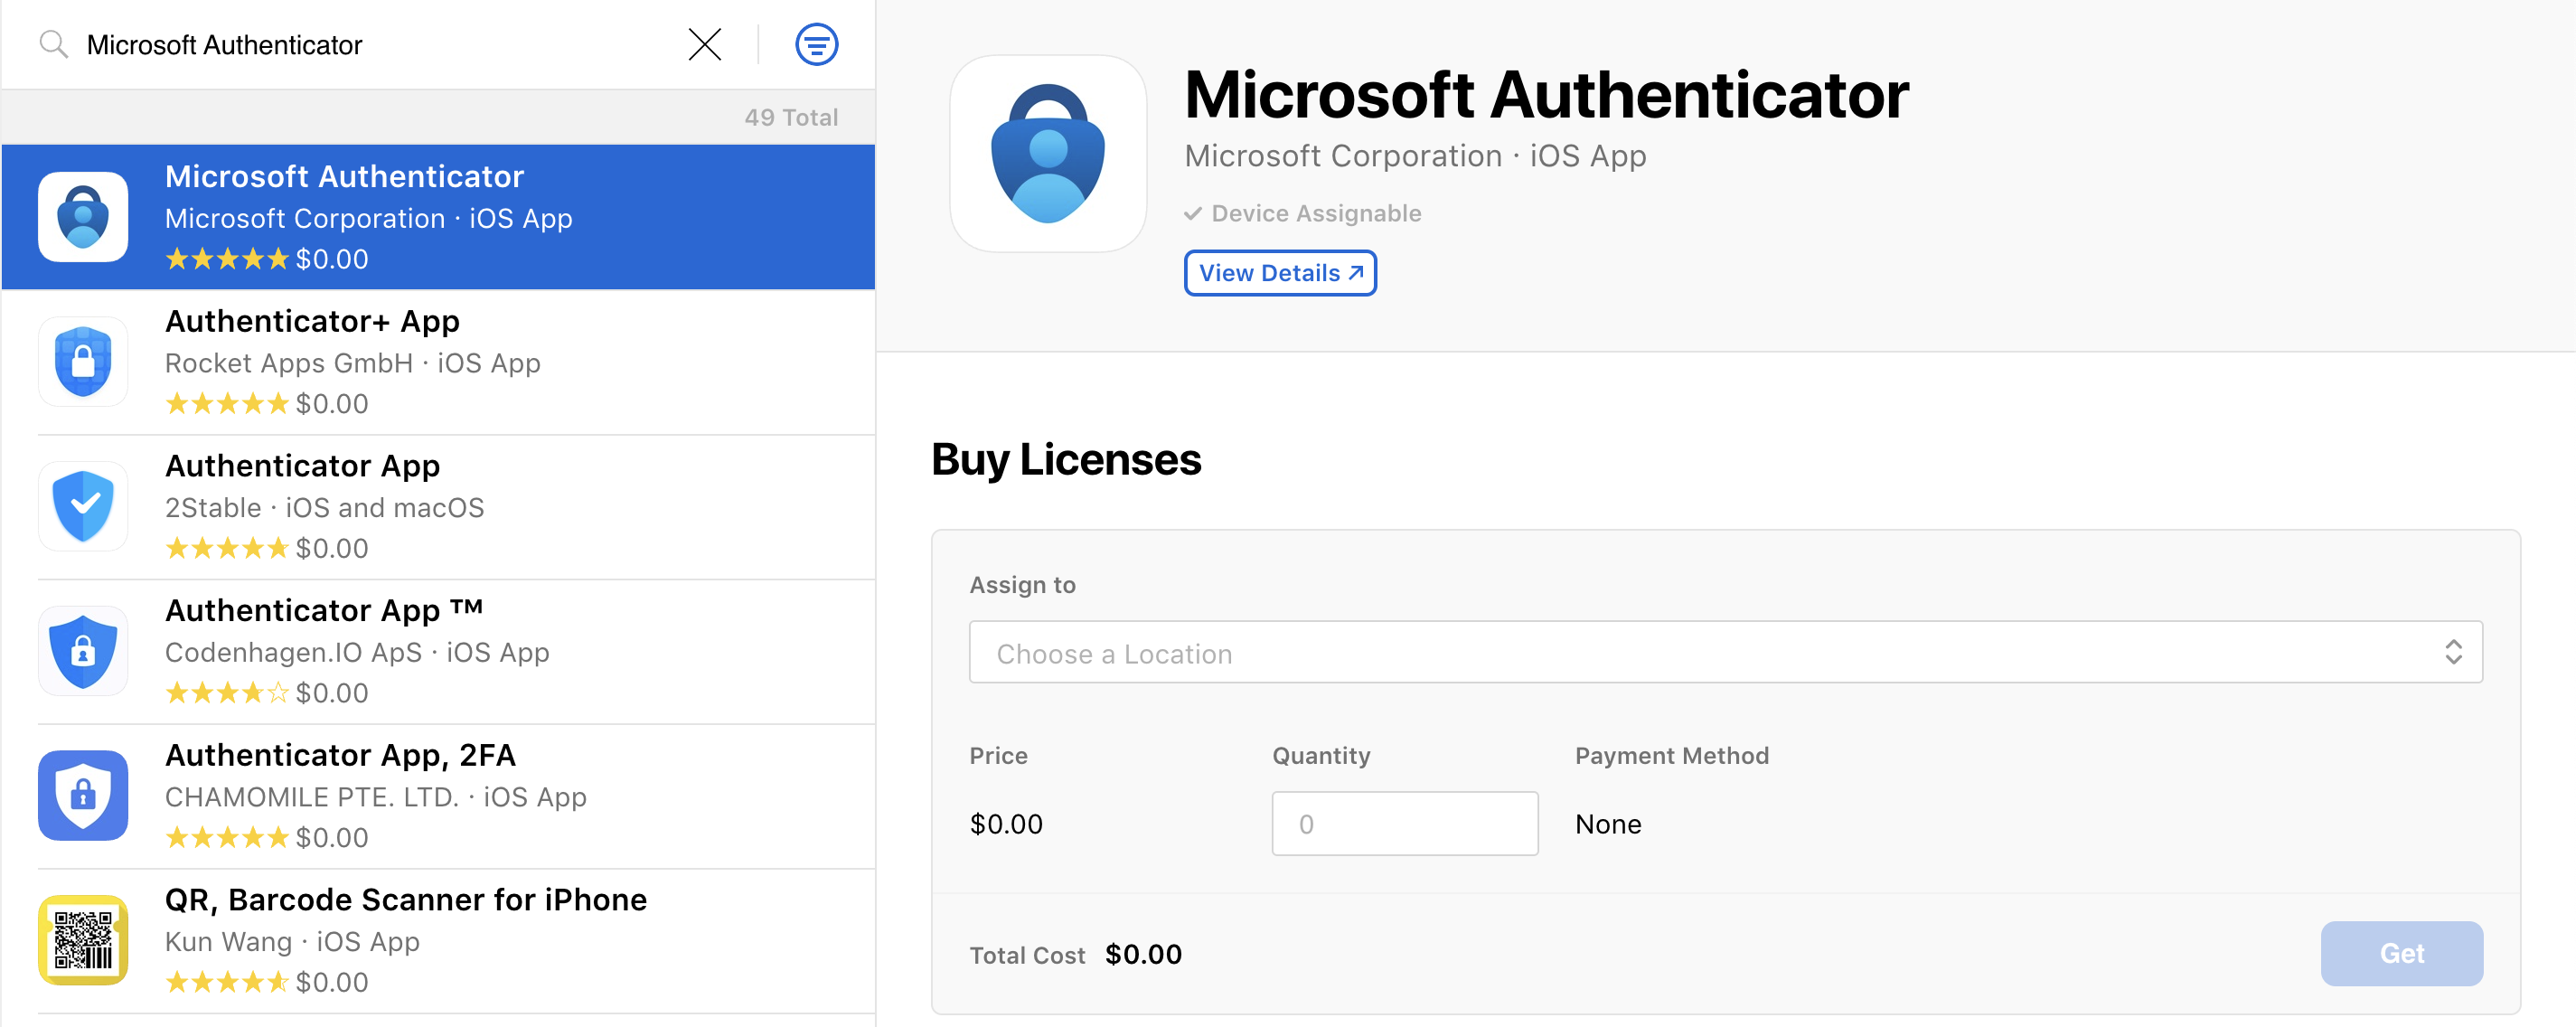Click the Device Assignable checkmark label
The image size is (2576, 1027).
(1303, 214)
